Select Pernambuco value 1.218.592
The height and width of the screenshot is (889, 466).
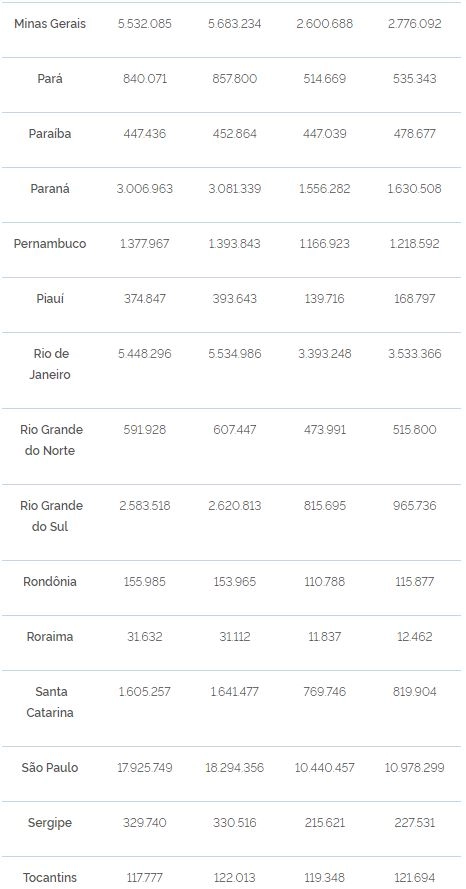click(x=414, y=244)
